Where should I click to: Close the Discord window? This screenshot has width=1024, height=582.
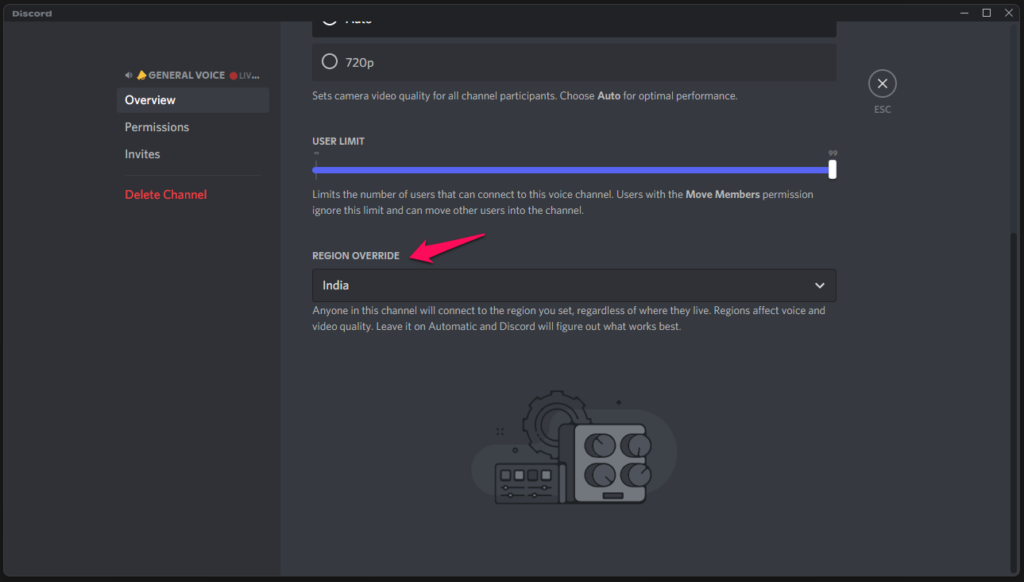(x=1008, y=13)
